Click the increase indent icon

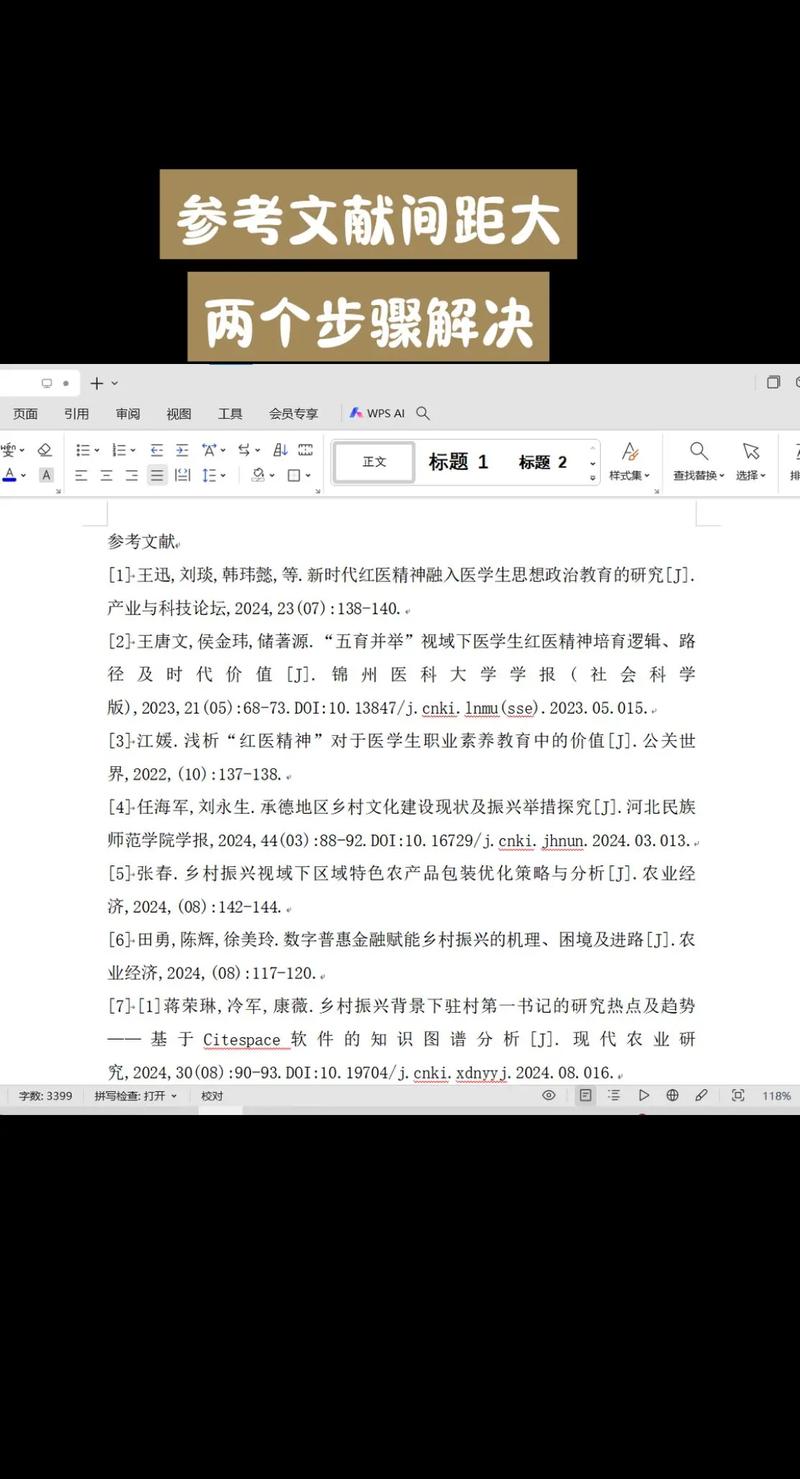182,449
